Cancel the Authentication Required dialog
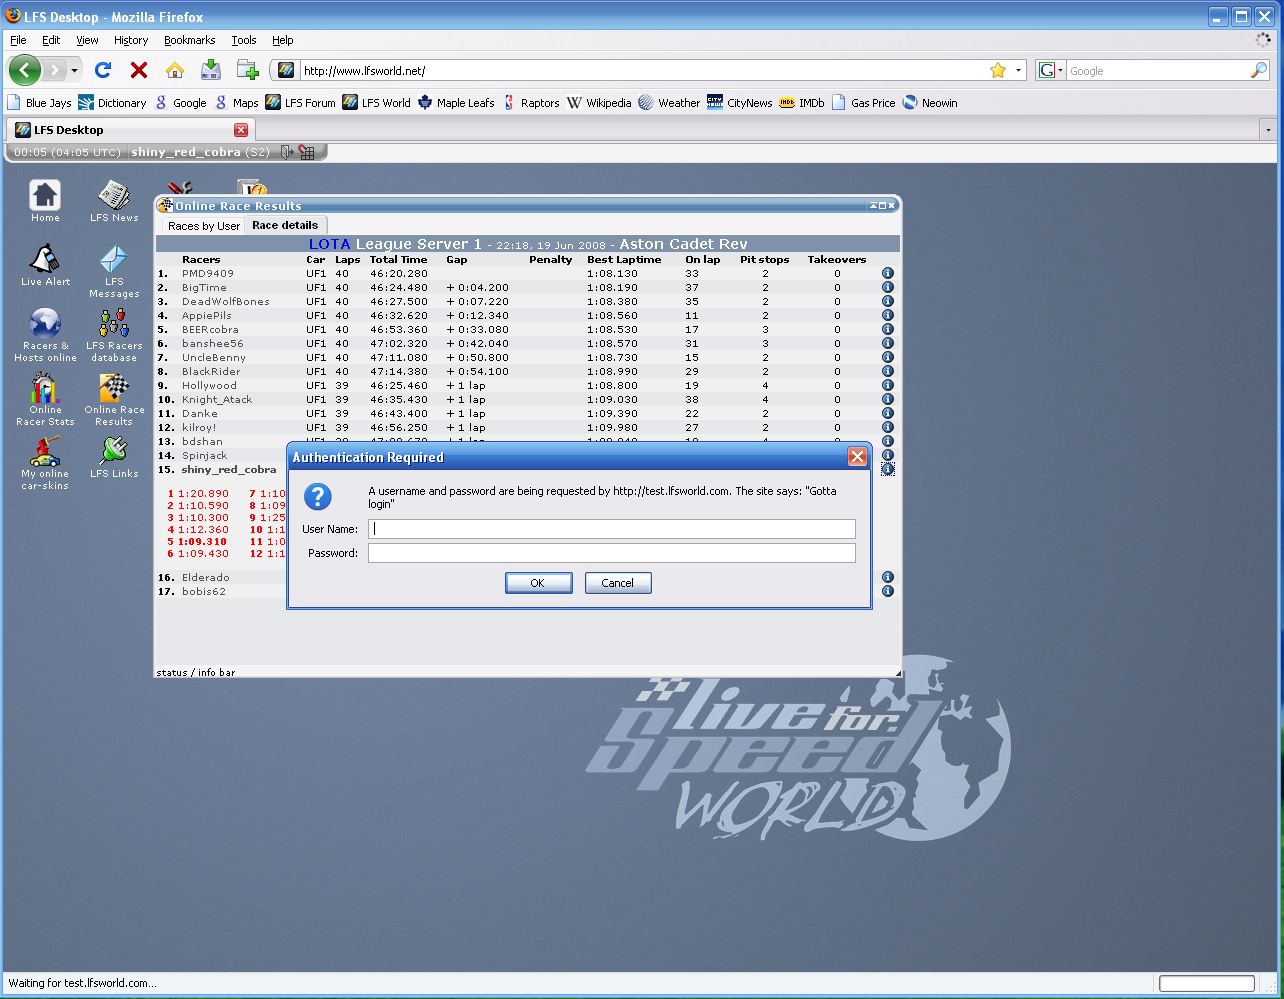 click(x=618, y=583)
